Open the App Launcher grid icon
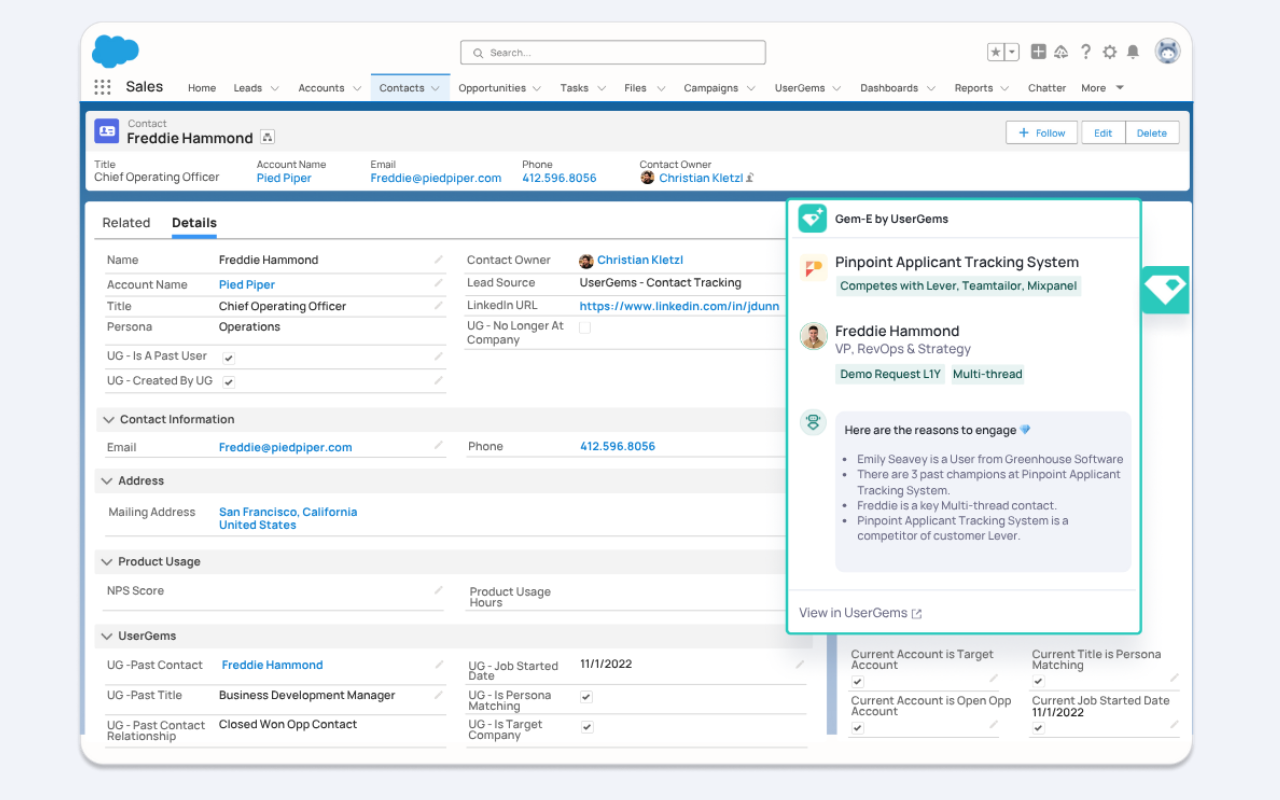Viewport: 1280px width, 800px height. pos(102,87)
